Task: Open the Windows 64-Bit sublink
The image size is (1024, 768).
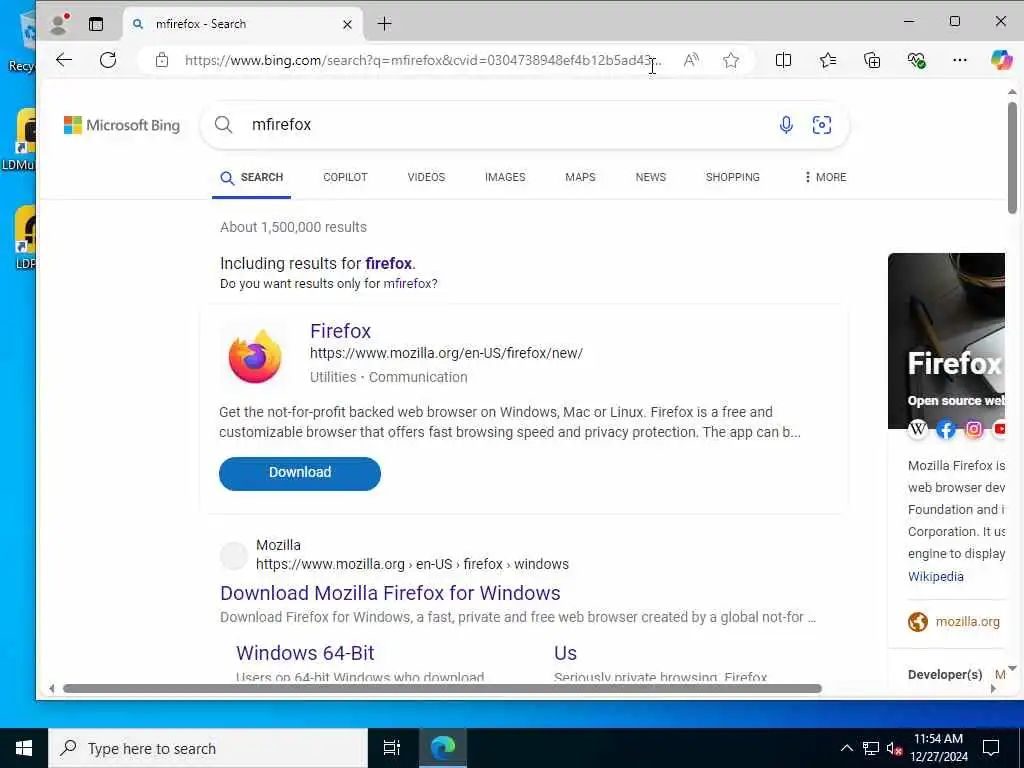Action: [x=305, y=653]
